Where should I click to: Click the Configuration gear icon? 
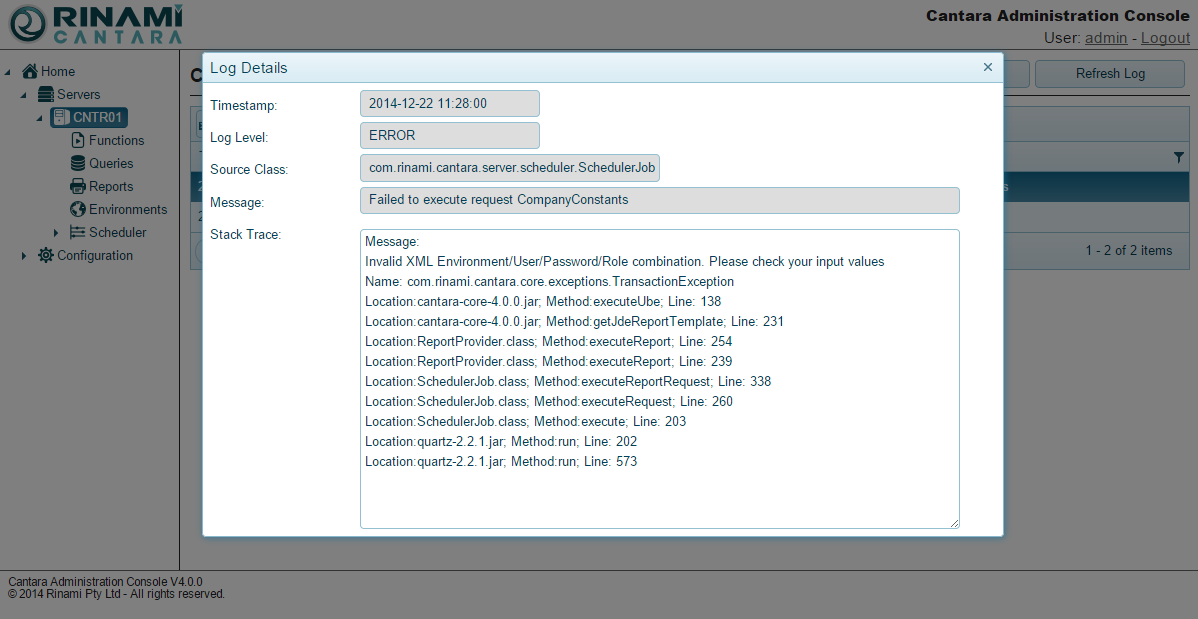[46, 256]
